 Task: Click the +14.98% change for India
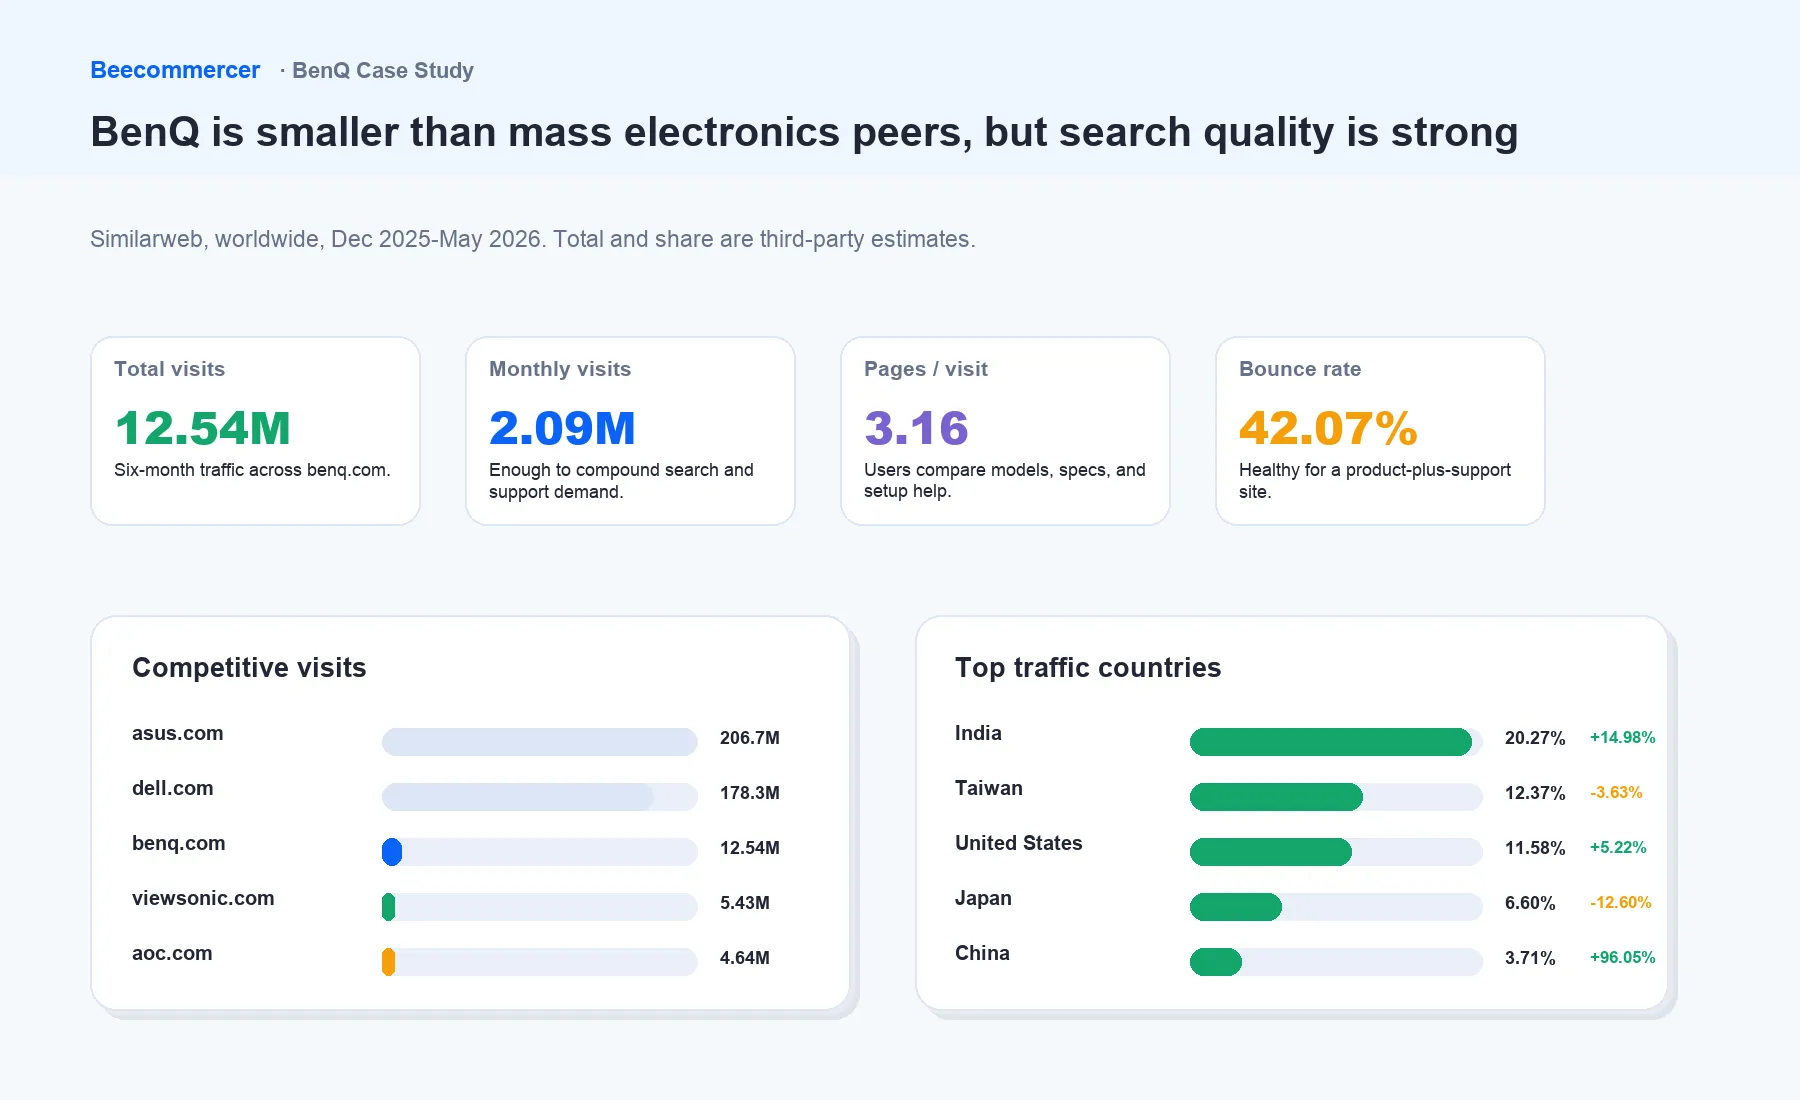(1622, 738)
